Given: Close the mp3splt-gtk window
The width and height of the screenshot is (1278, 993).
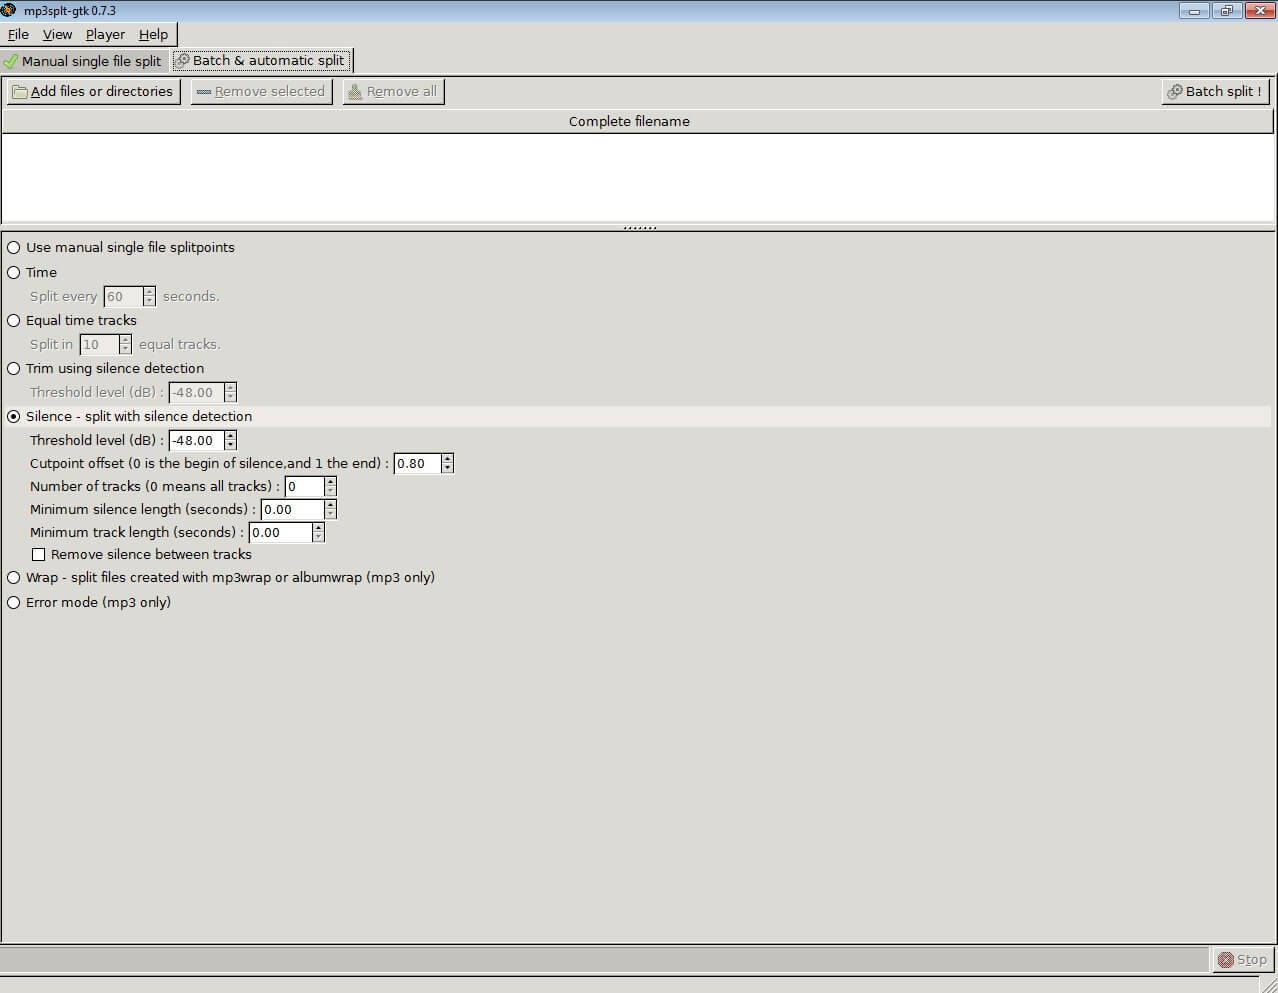Looking at the screenshot, I should (x=1259, y=11).
